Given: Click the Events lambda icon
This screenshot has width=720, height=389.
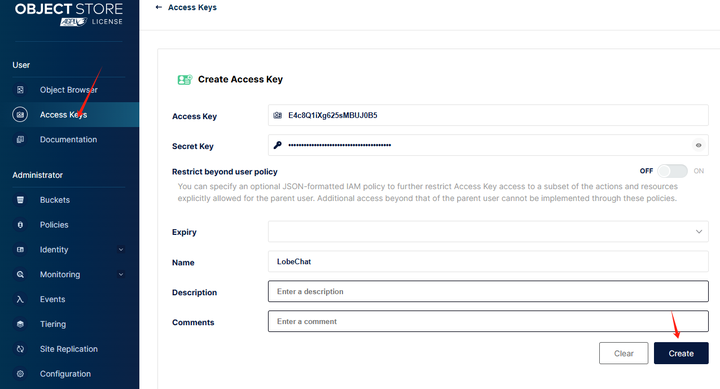Looking at the screenshot, I should coord(20,299).
